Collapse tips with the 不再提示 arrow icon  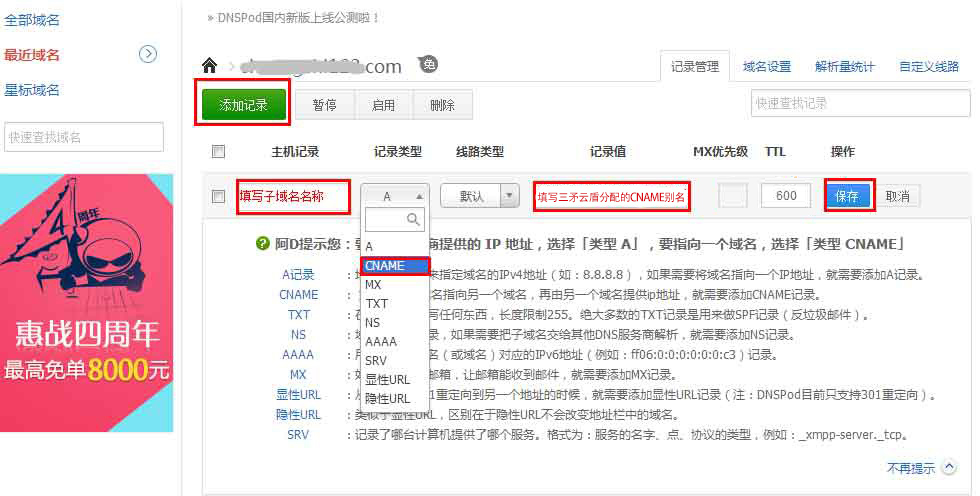(949, 467)
